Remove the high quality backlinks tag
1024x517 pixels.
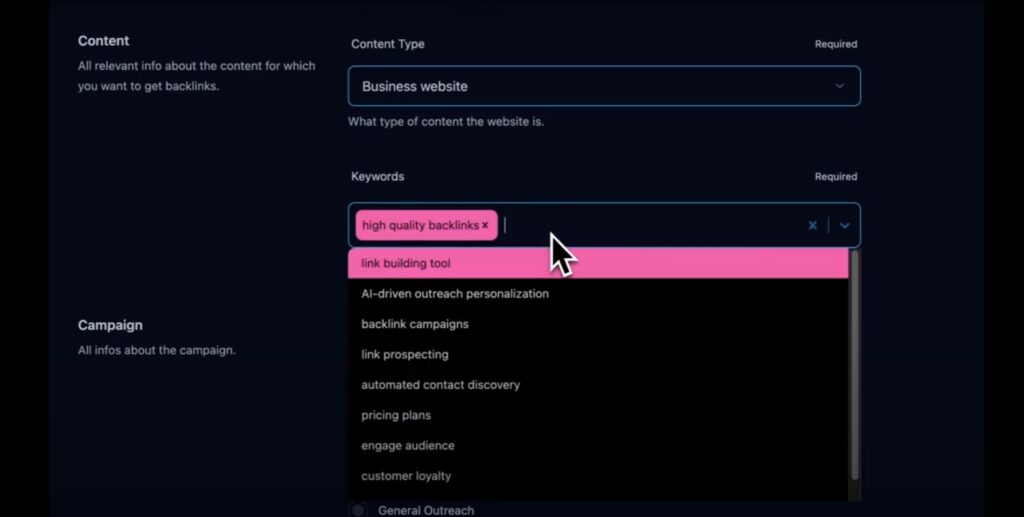[485, 225]
